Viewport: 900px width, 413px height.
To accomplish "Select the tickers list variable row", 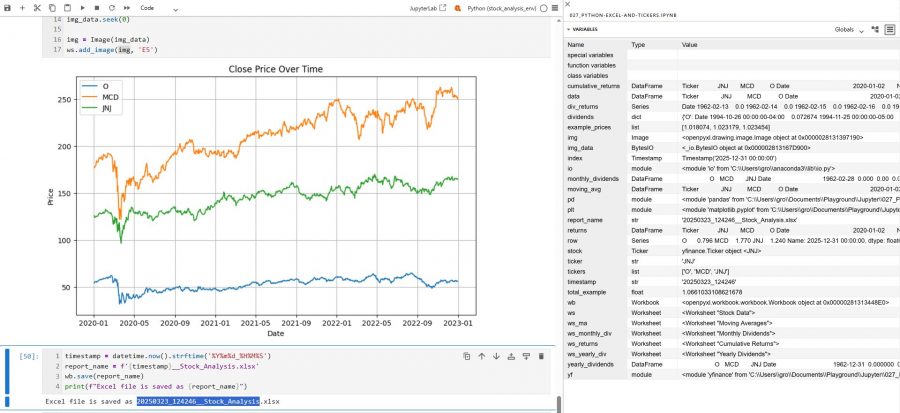I will (732, 271).
